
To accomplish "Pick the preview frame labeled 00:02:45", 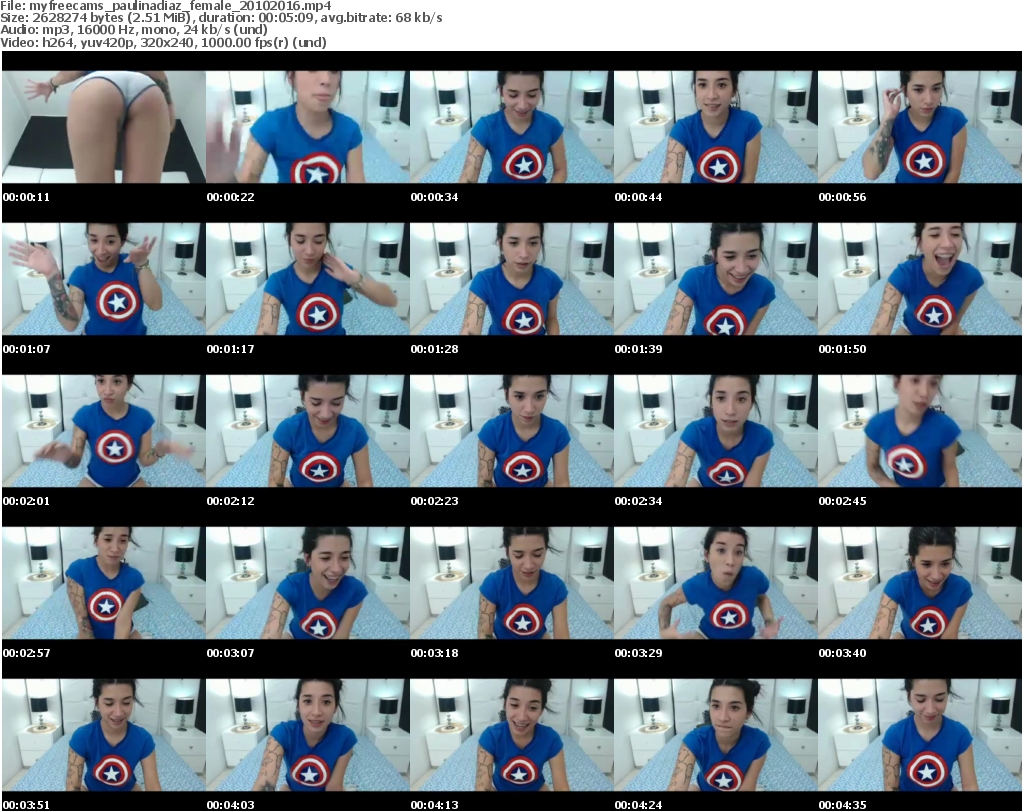I will tap(919, 431).
